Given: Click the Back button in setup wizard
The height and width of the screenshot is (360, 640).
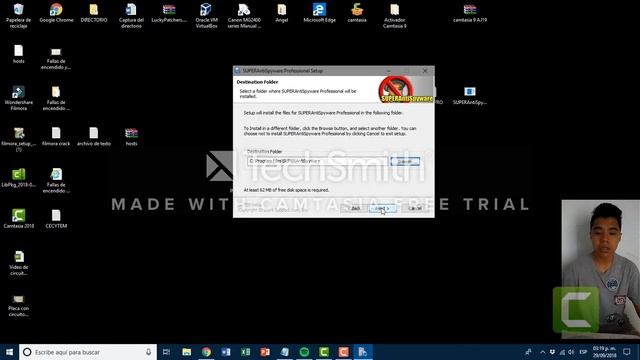Looking at the screenshot, I should tap(355, 208).
